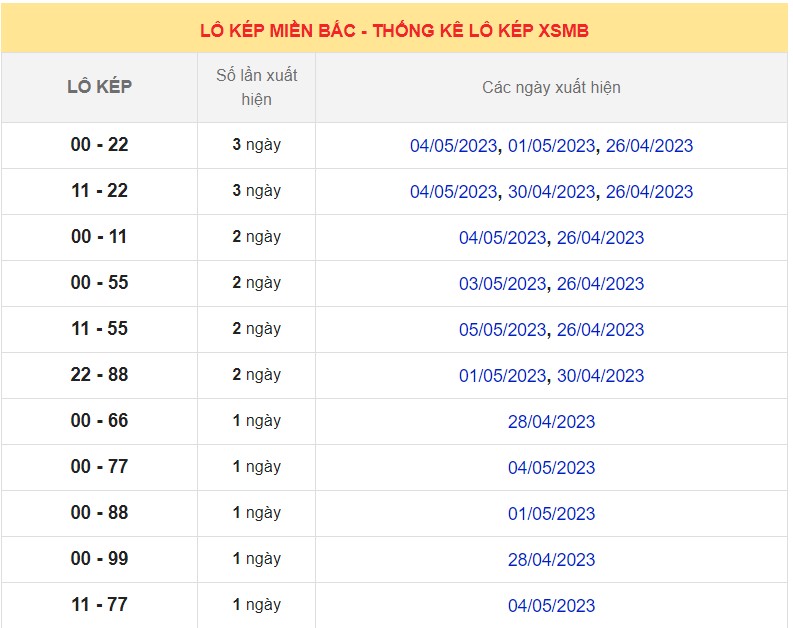Click 01/05/2023 date in 00 - 88 row
This screenshot has width=793, height=628.
551,514
